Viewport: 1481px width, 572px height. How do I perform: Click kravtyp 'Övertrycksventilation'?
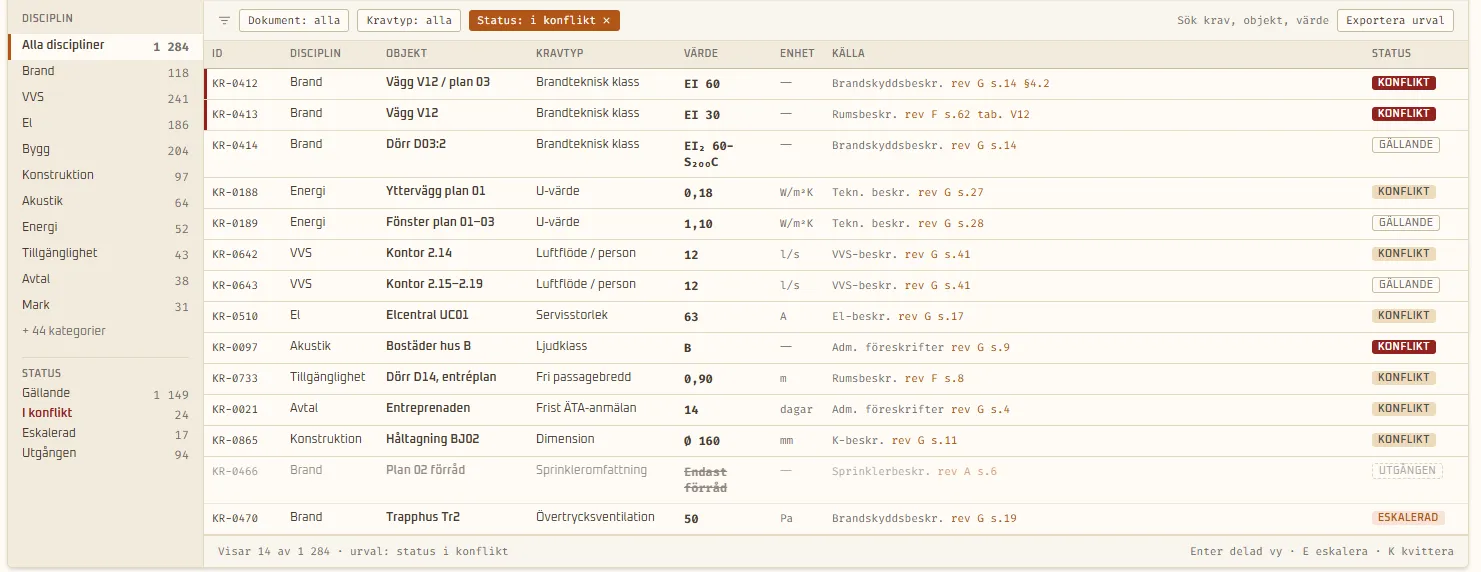coord(595,517)
